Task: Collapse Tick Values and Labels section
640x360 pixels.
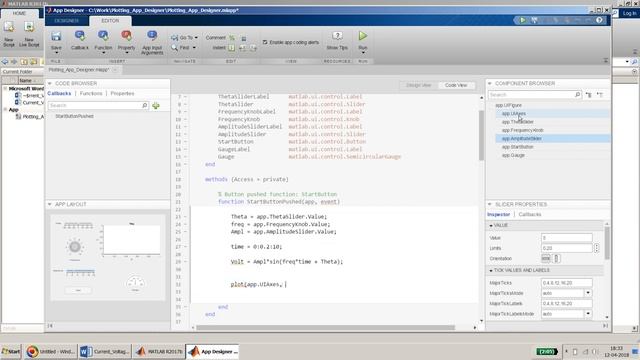Action: coord(491,270)
